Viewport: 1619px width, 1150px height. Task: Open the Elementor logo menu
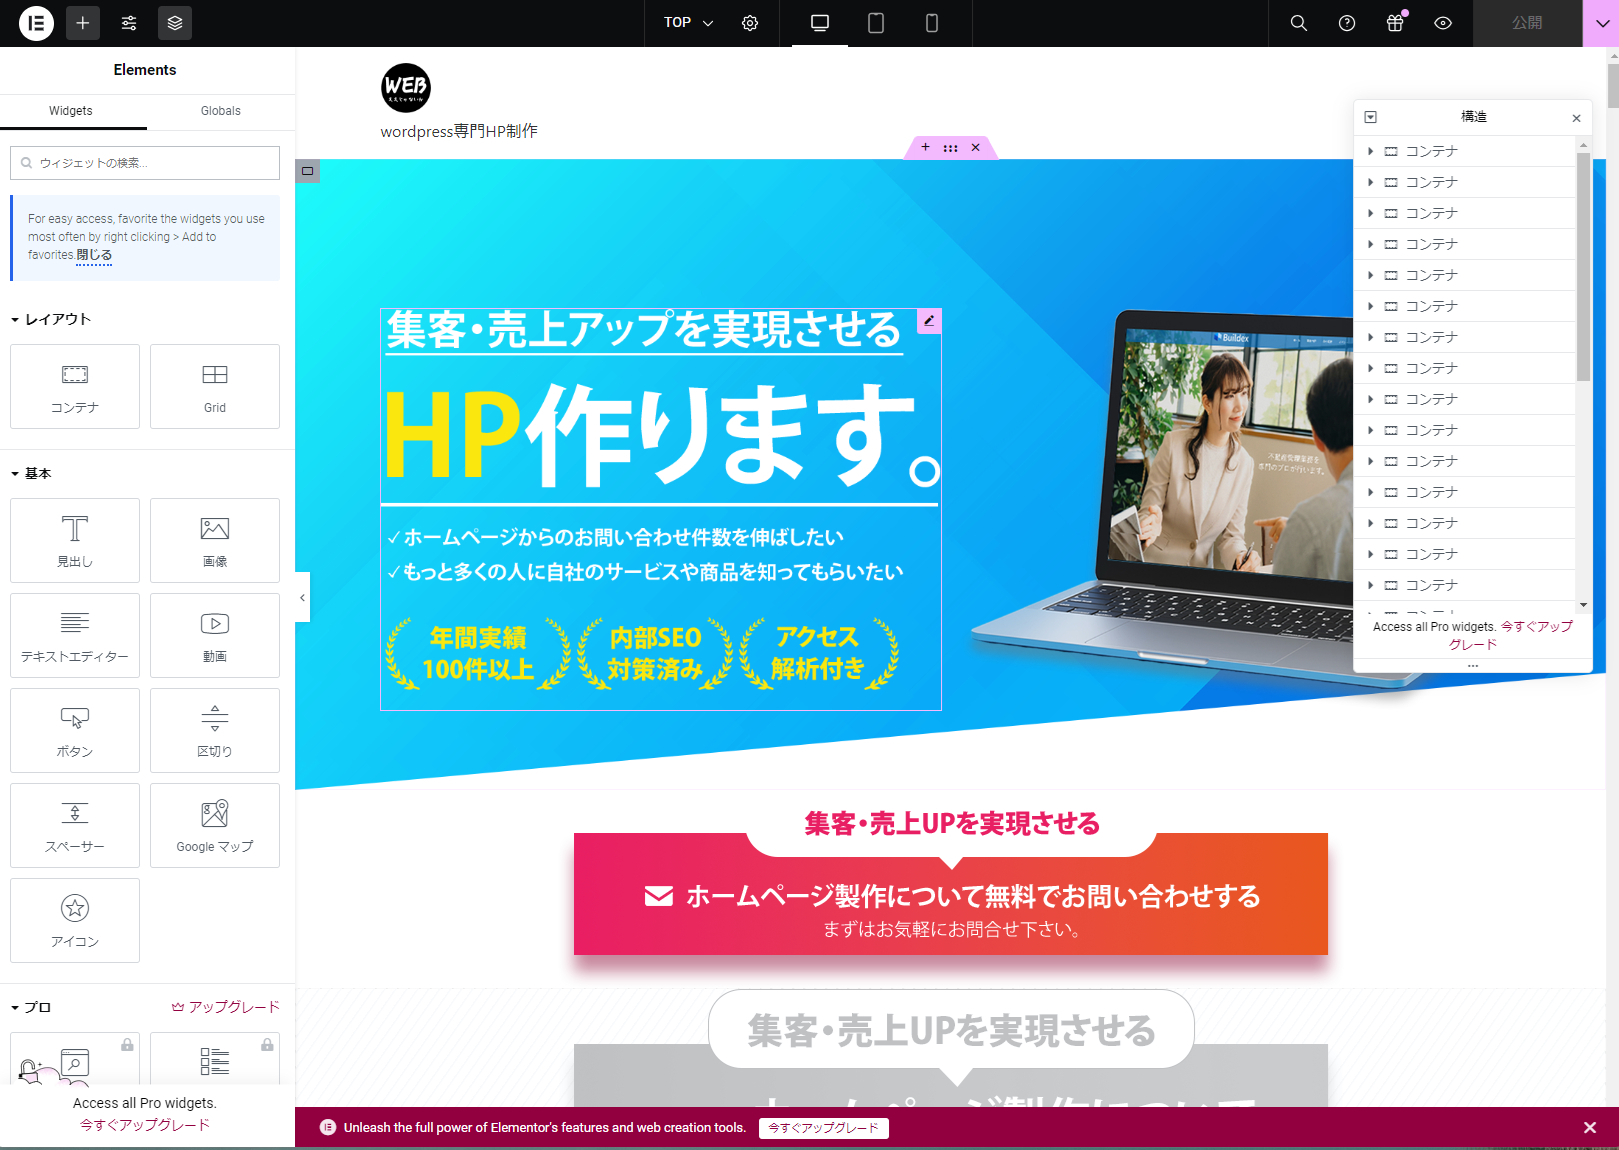pyautogui.click(x=36, y=23)
